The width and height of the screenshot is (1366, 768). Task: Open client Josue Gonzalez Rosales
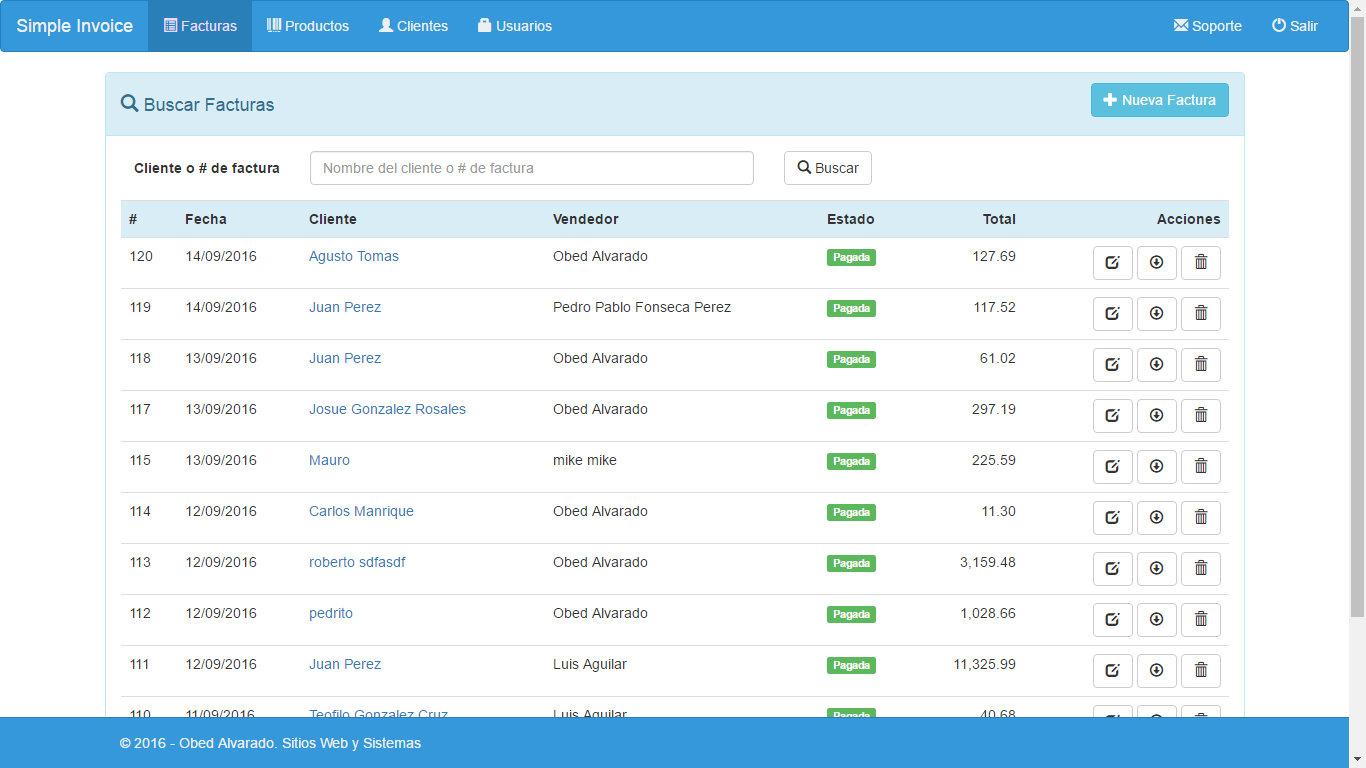click(x=387, y=410)
